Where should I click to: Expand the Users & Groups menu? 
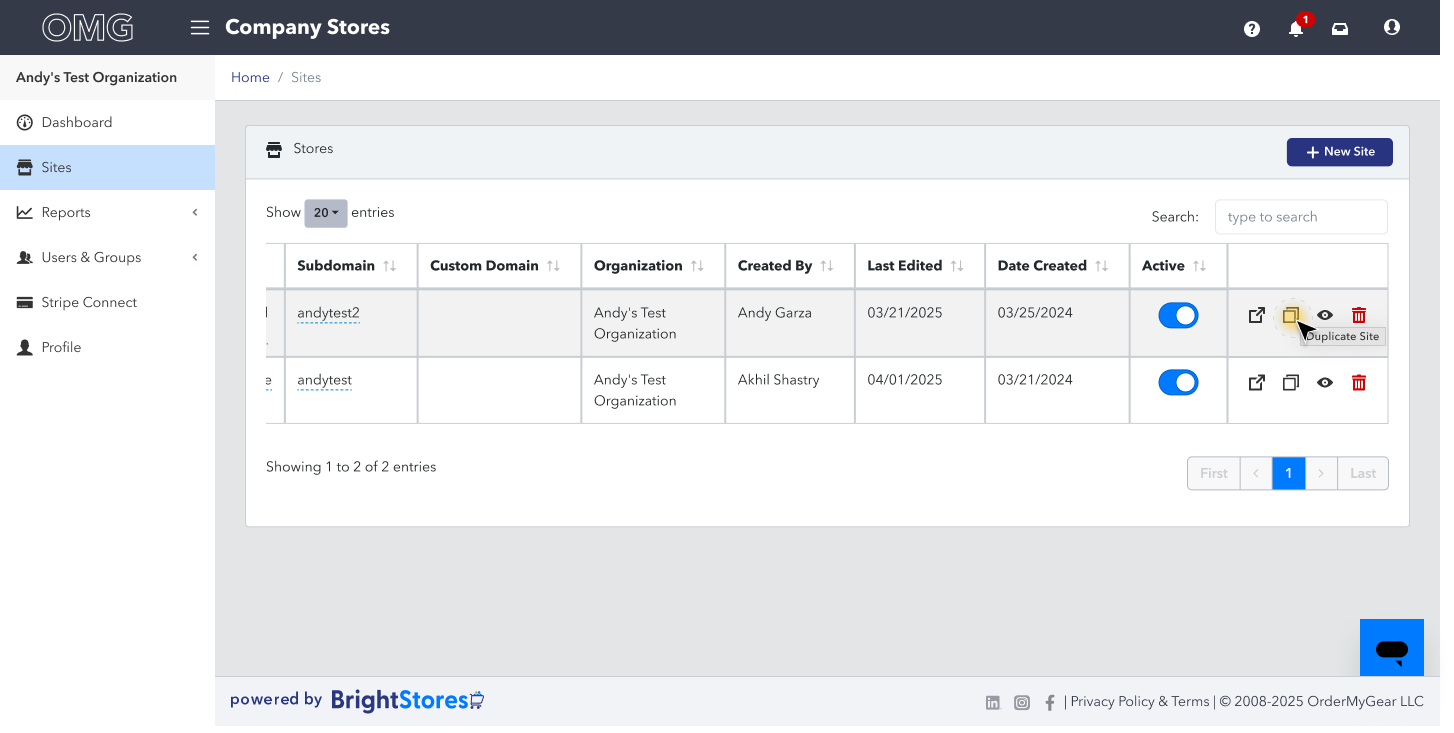click(107, 257)
